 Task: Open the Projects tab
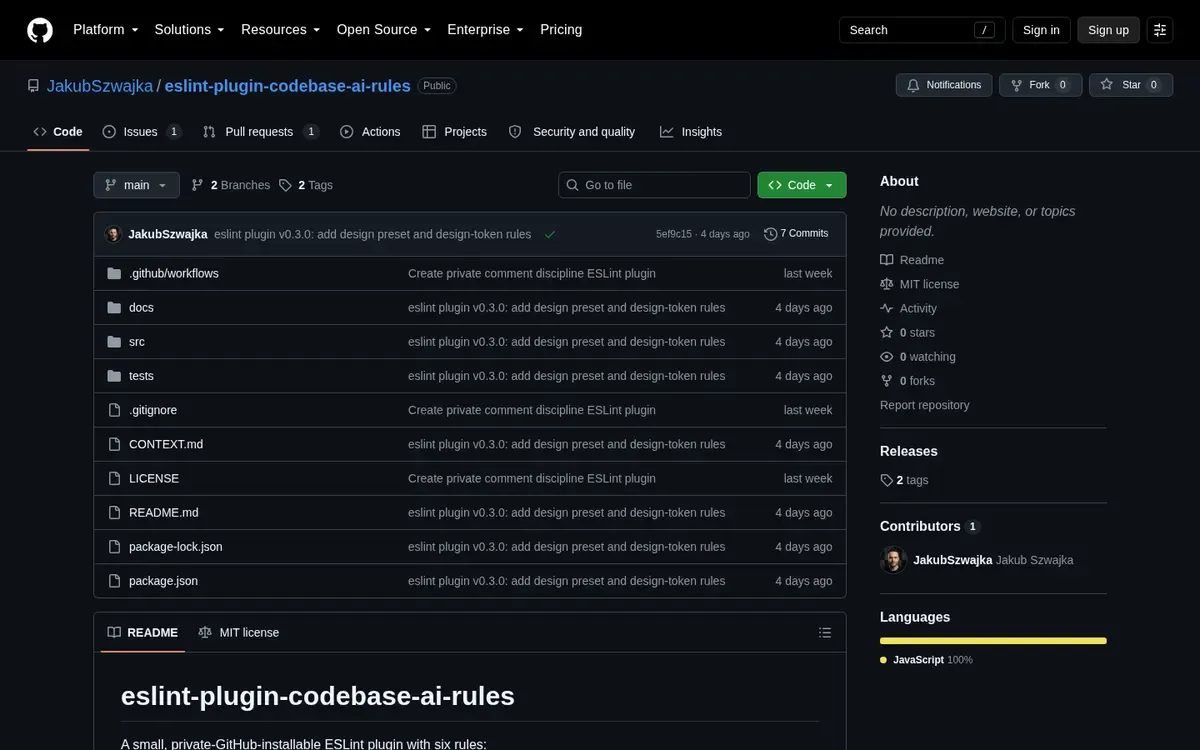pyautogui.click(x=455, y=132)
